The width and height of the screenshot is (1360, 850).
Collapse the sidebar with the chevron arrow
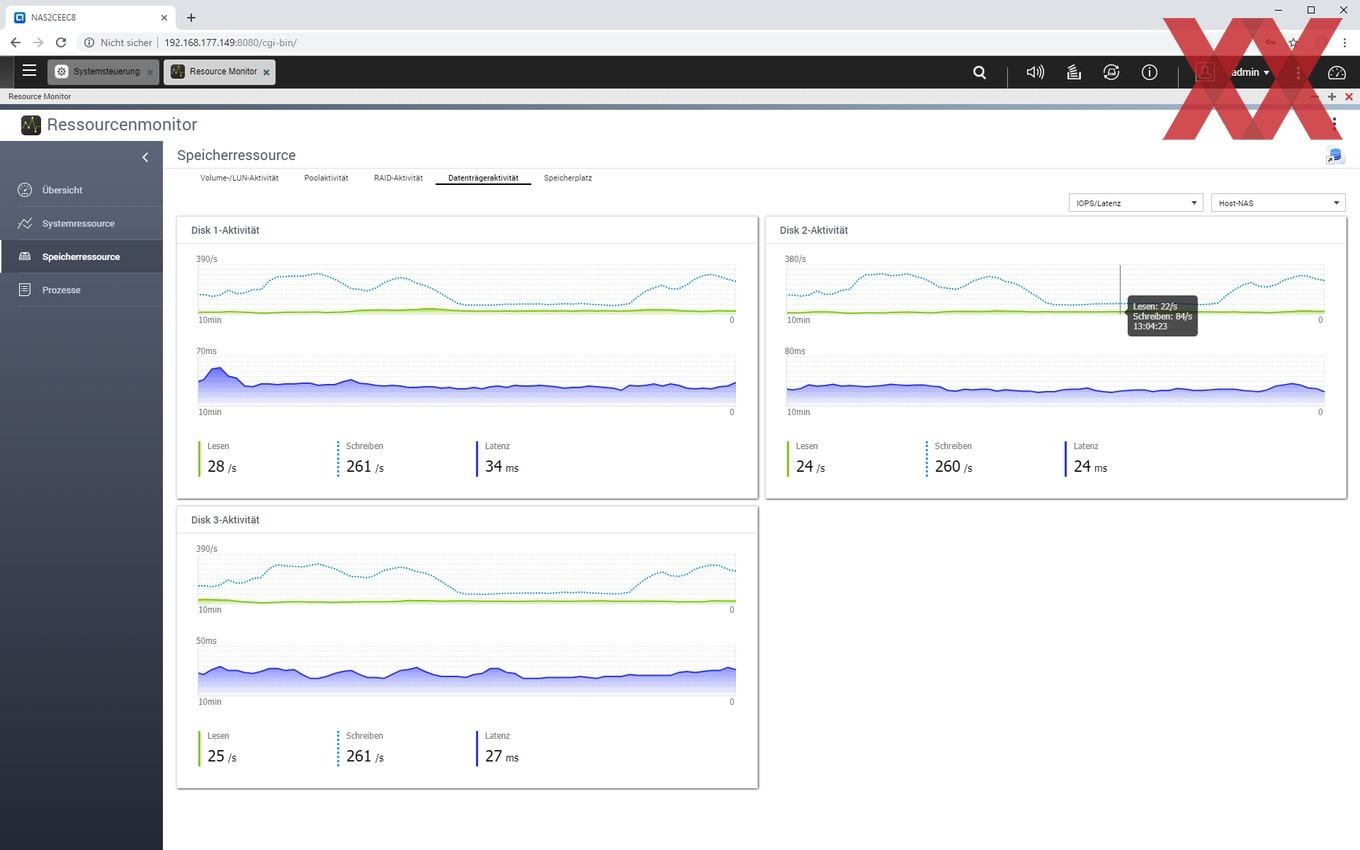145,157
